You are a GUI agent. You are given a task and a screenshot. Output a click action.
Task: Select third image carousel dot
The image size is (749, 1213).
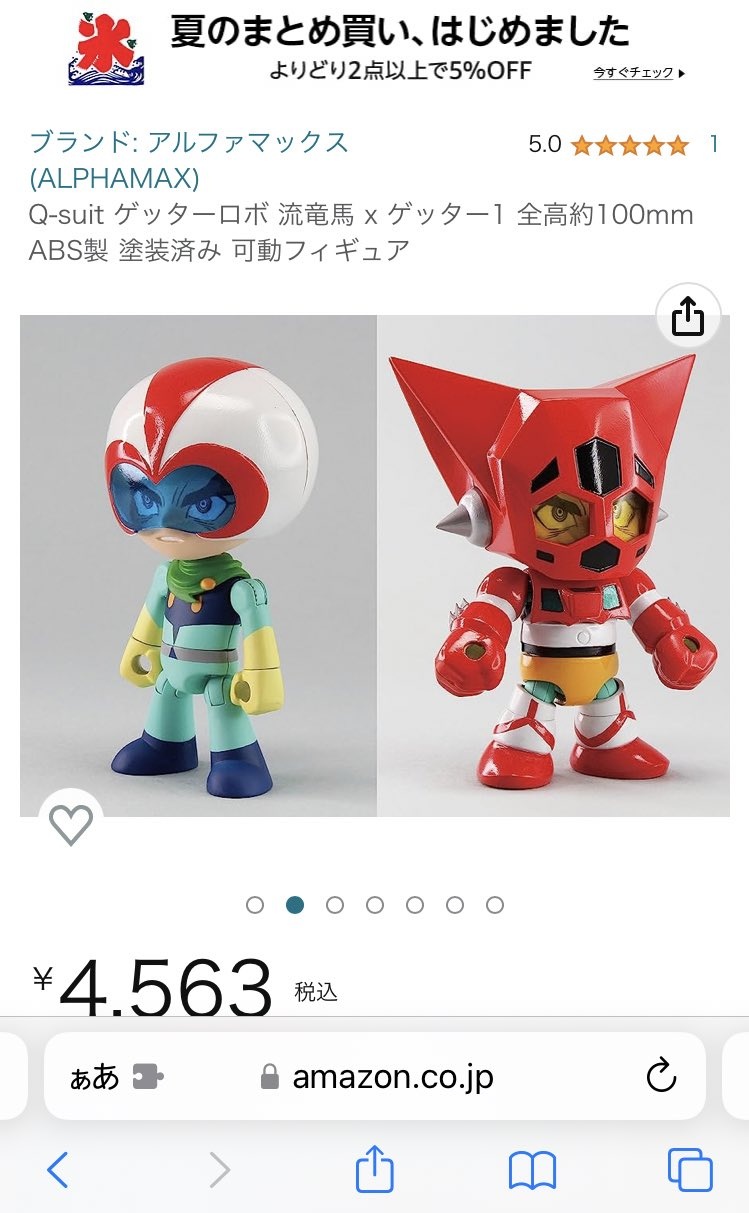335,905
